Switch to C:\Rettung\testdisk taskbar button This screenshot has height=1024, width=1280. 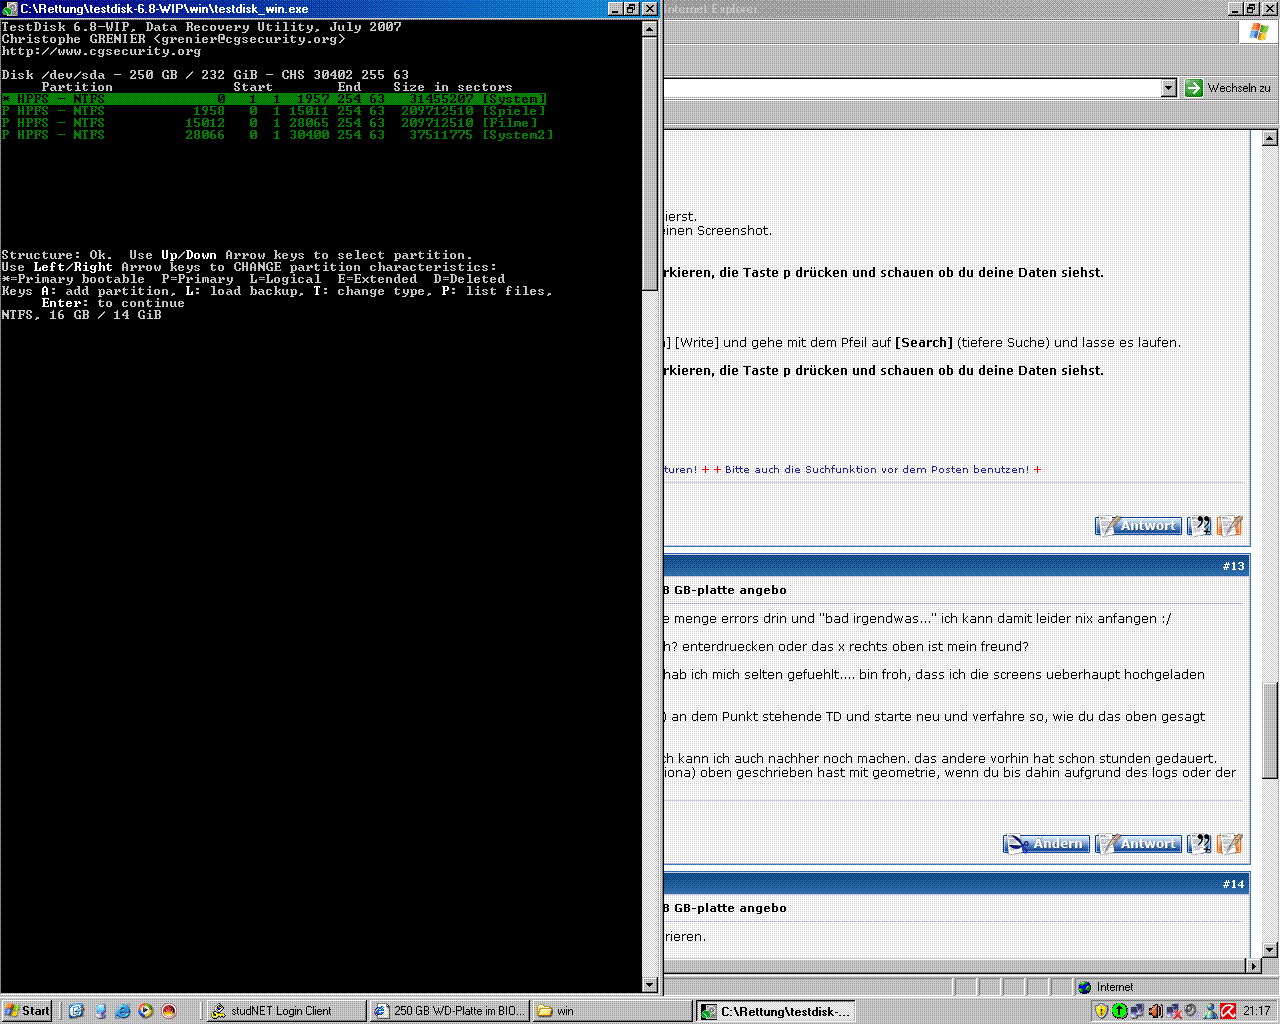775,1011
